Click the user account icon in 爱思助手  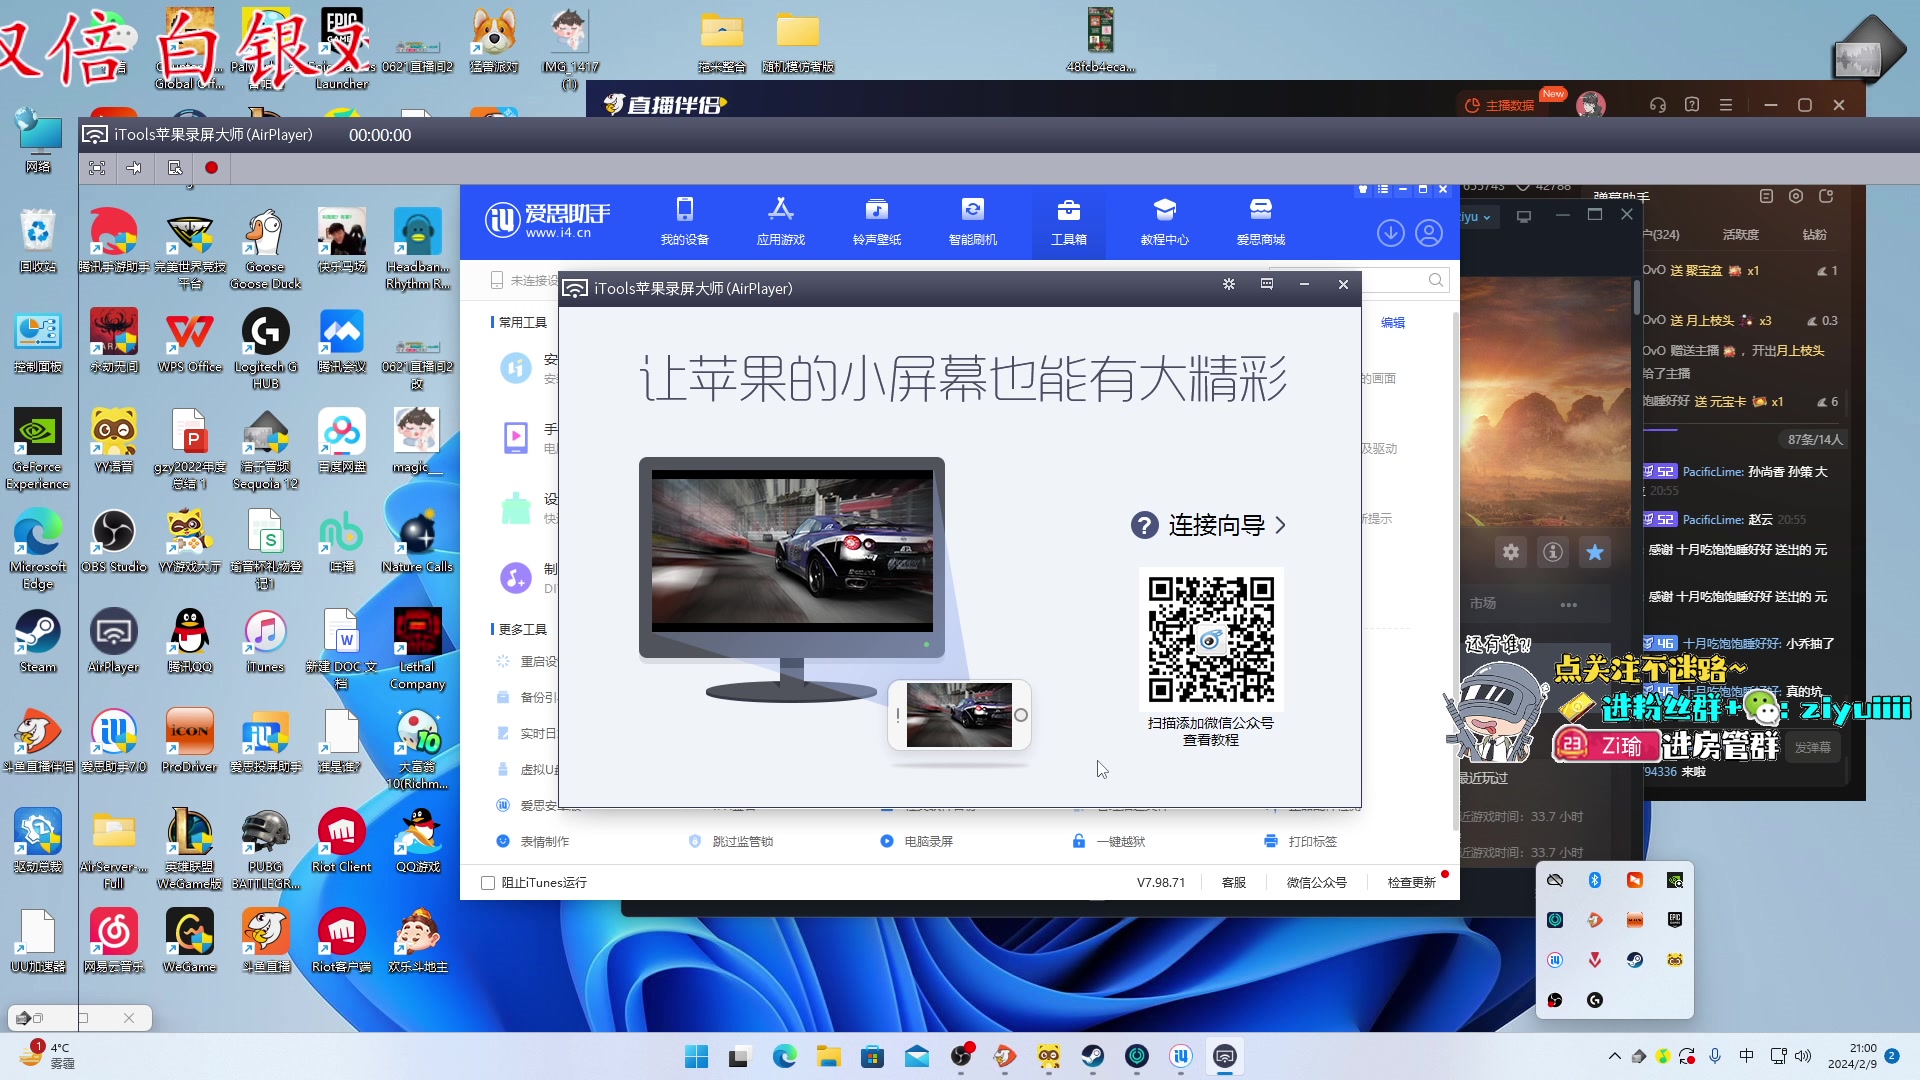[x=1429, y=233]
